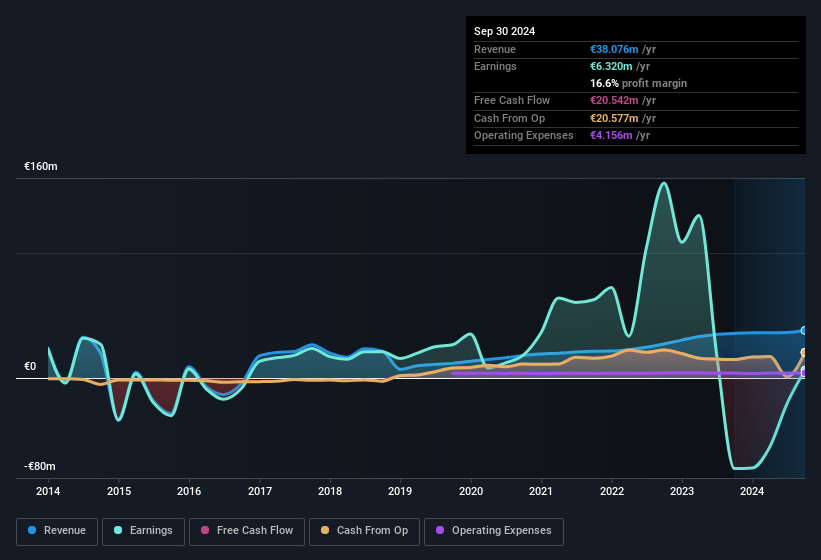Click the pink dot in Free Cash Flow legend

pyautogui.click(x=205, y=530)
